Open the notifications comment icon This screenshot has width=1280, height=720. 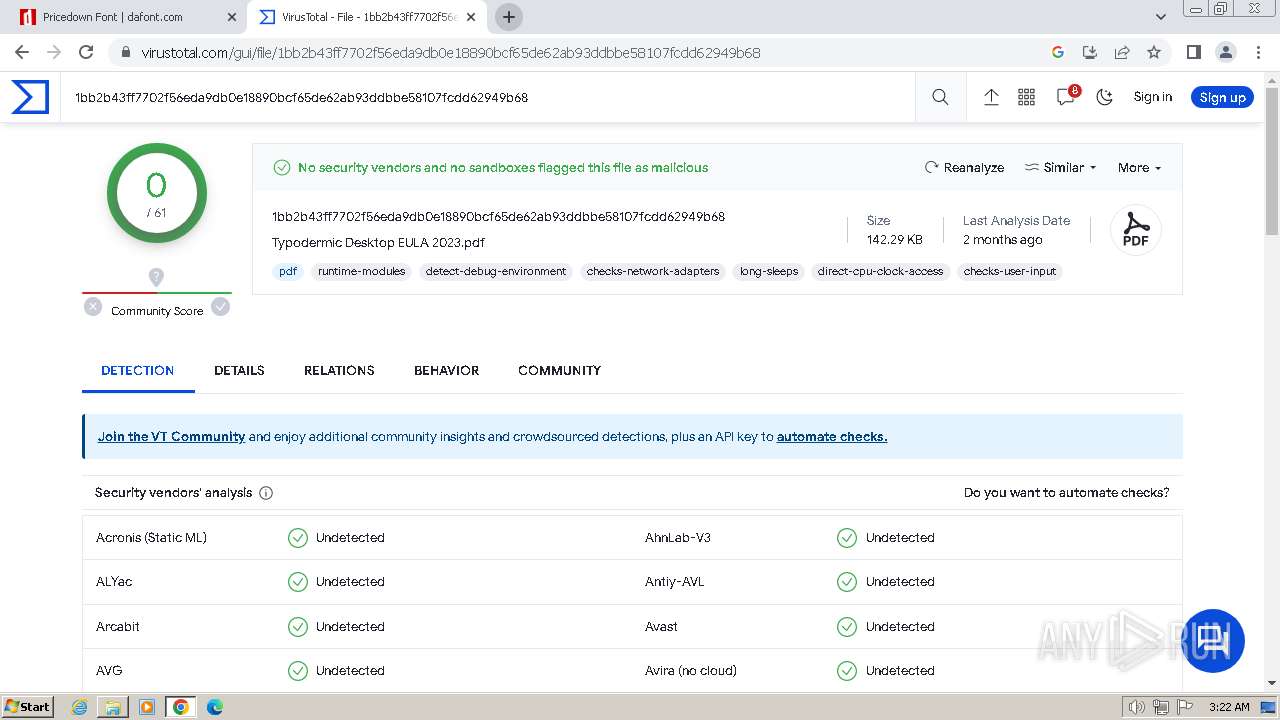1066,97
